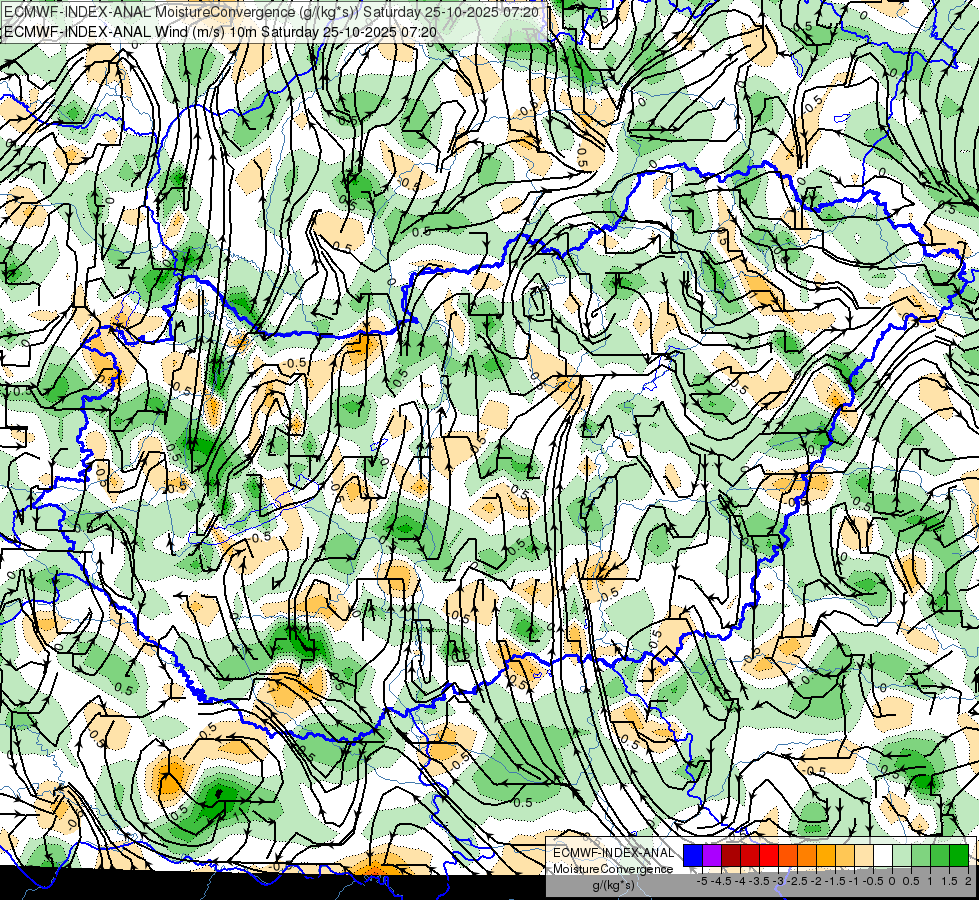
Task: Pick the pale peach swatch left of white
Action: tap(864, 856)
